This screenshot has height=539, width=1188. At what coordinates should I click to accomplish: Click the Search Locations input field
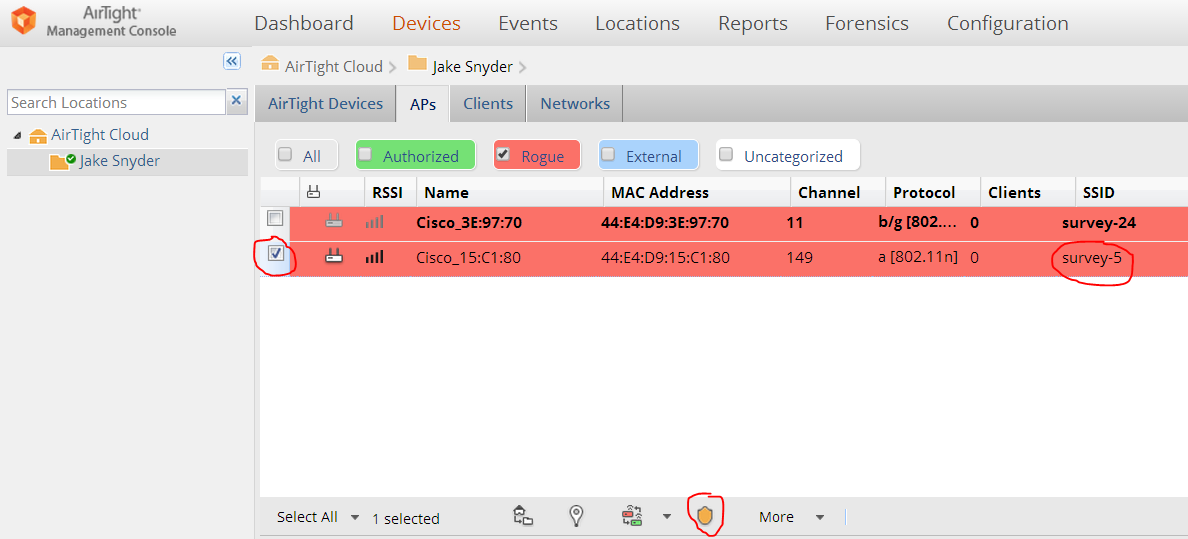tap(115, 102)
